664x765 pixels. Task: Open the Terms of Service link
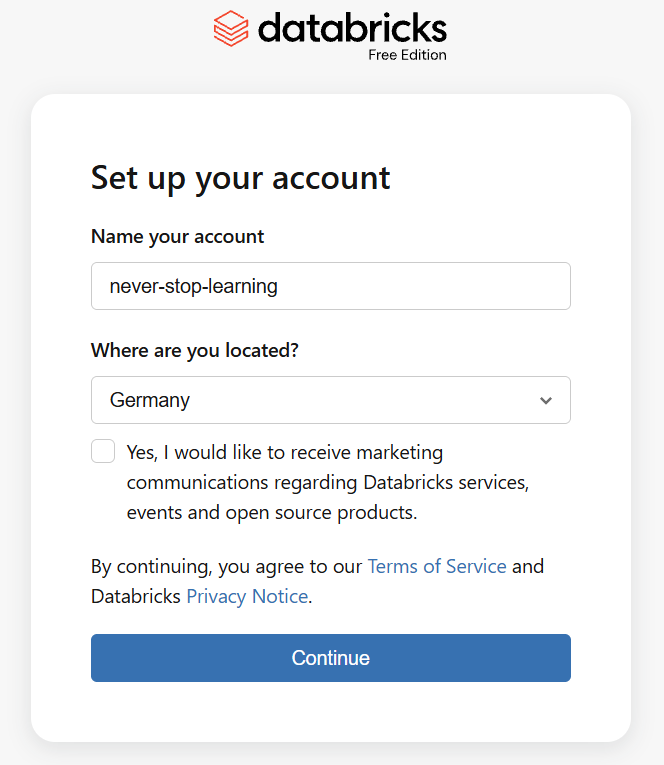(437, 566)
